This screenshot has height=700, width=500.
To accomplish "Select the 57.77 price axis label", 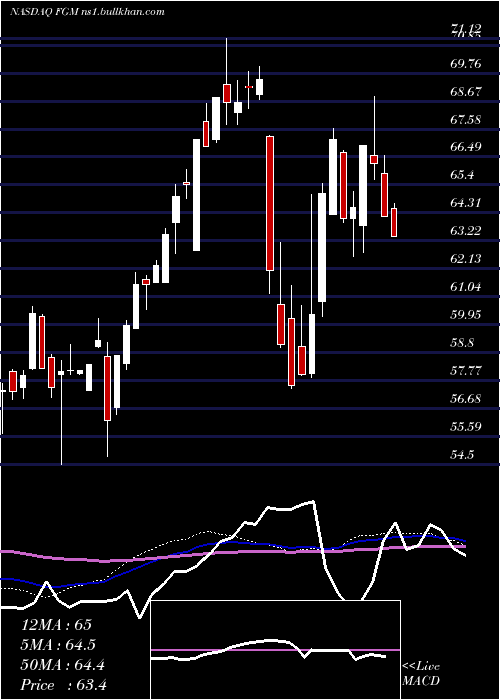I will point(466,371).
